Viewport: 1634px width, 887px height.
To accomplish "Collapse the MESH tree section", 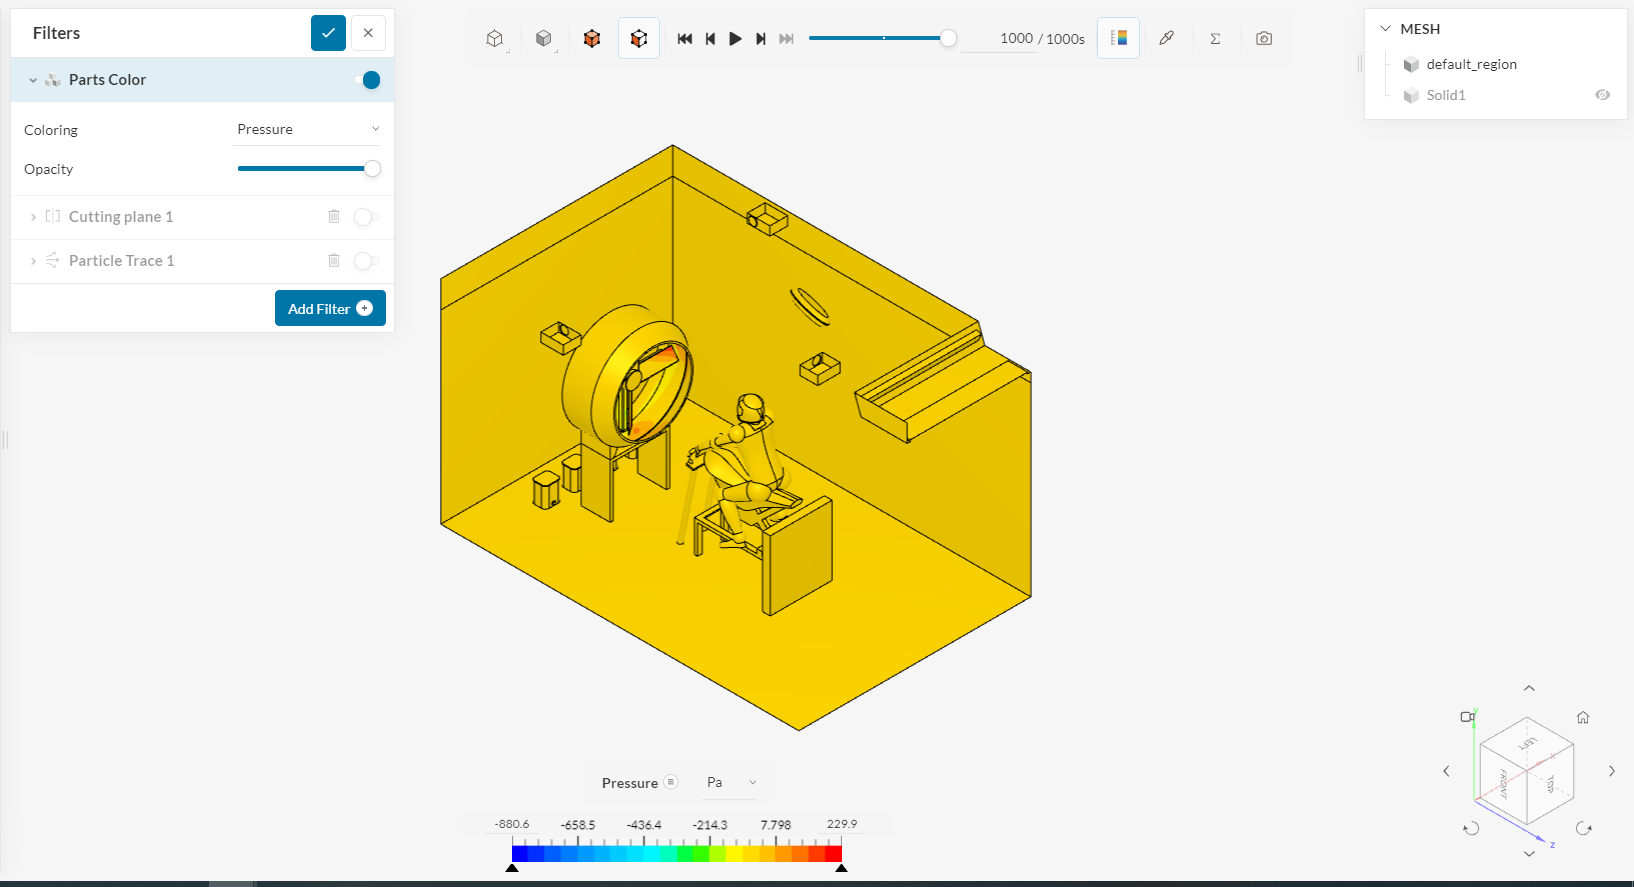I will [1385, 29].
